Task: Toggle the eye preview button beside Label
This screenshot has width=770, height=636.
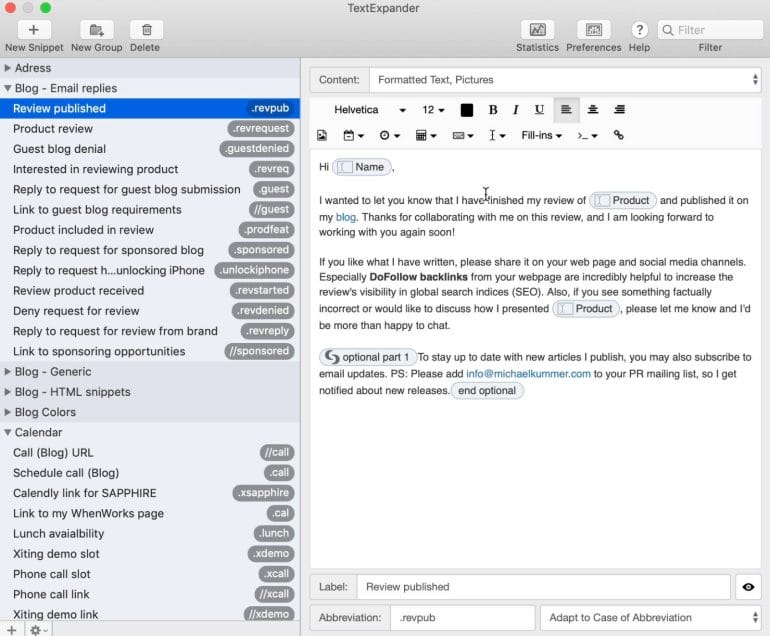Action: pos(748,587)
